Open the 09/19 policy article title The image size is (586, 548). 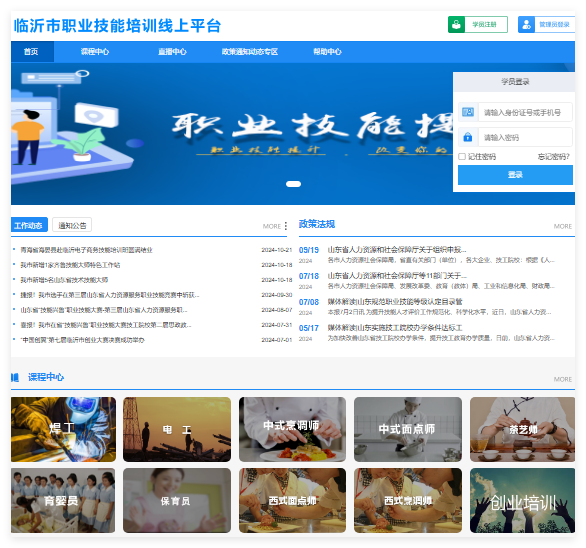point(397,249)
